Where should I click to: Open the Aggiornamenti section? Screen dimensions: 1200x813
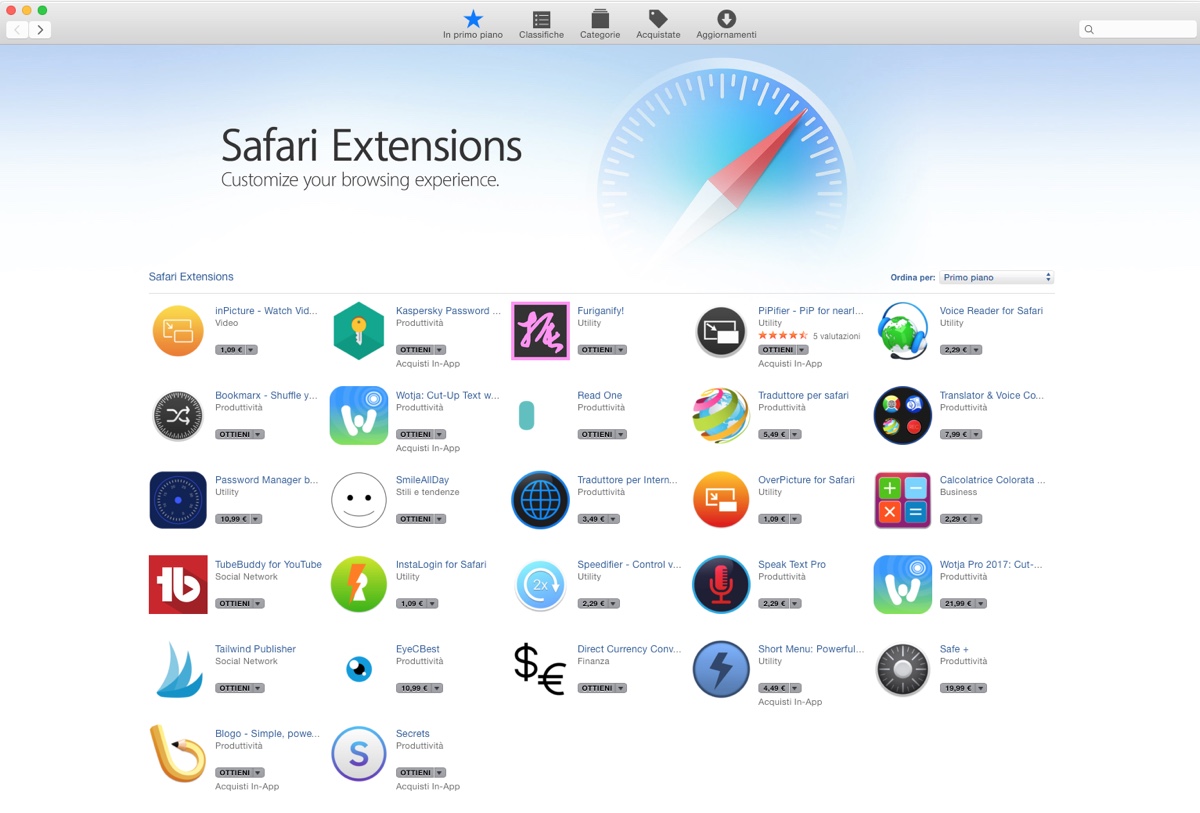point(726,22)
